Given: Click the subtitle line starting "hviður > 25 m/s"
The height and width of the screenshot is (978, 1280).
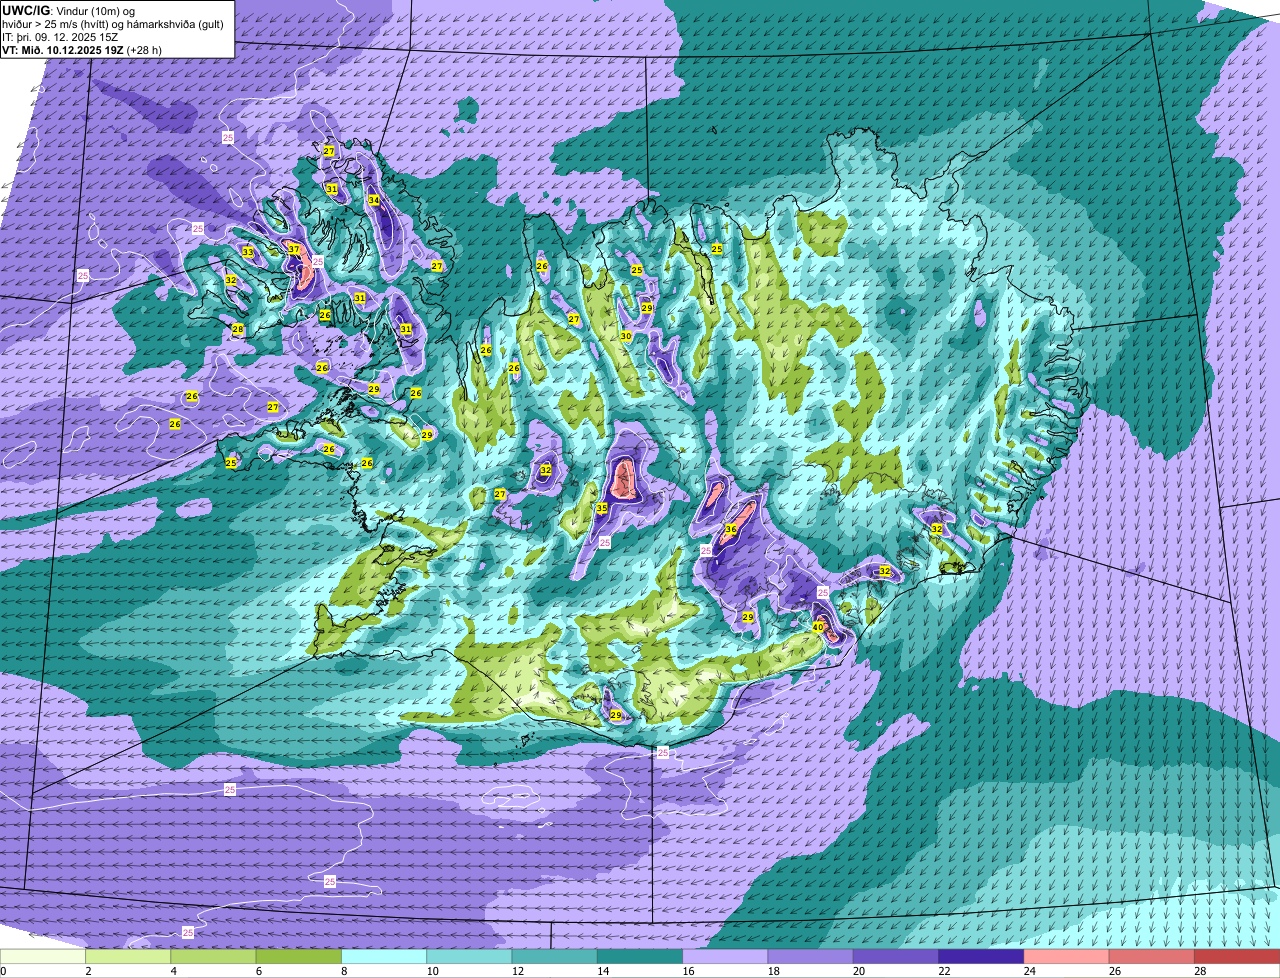Looking at the screenshot, I should (113, 23).
